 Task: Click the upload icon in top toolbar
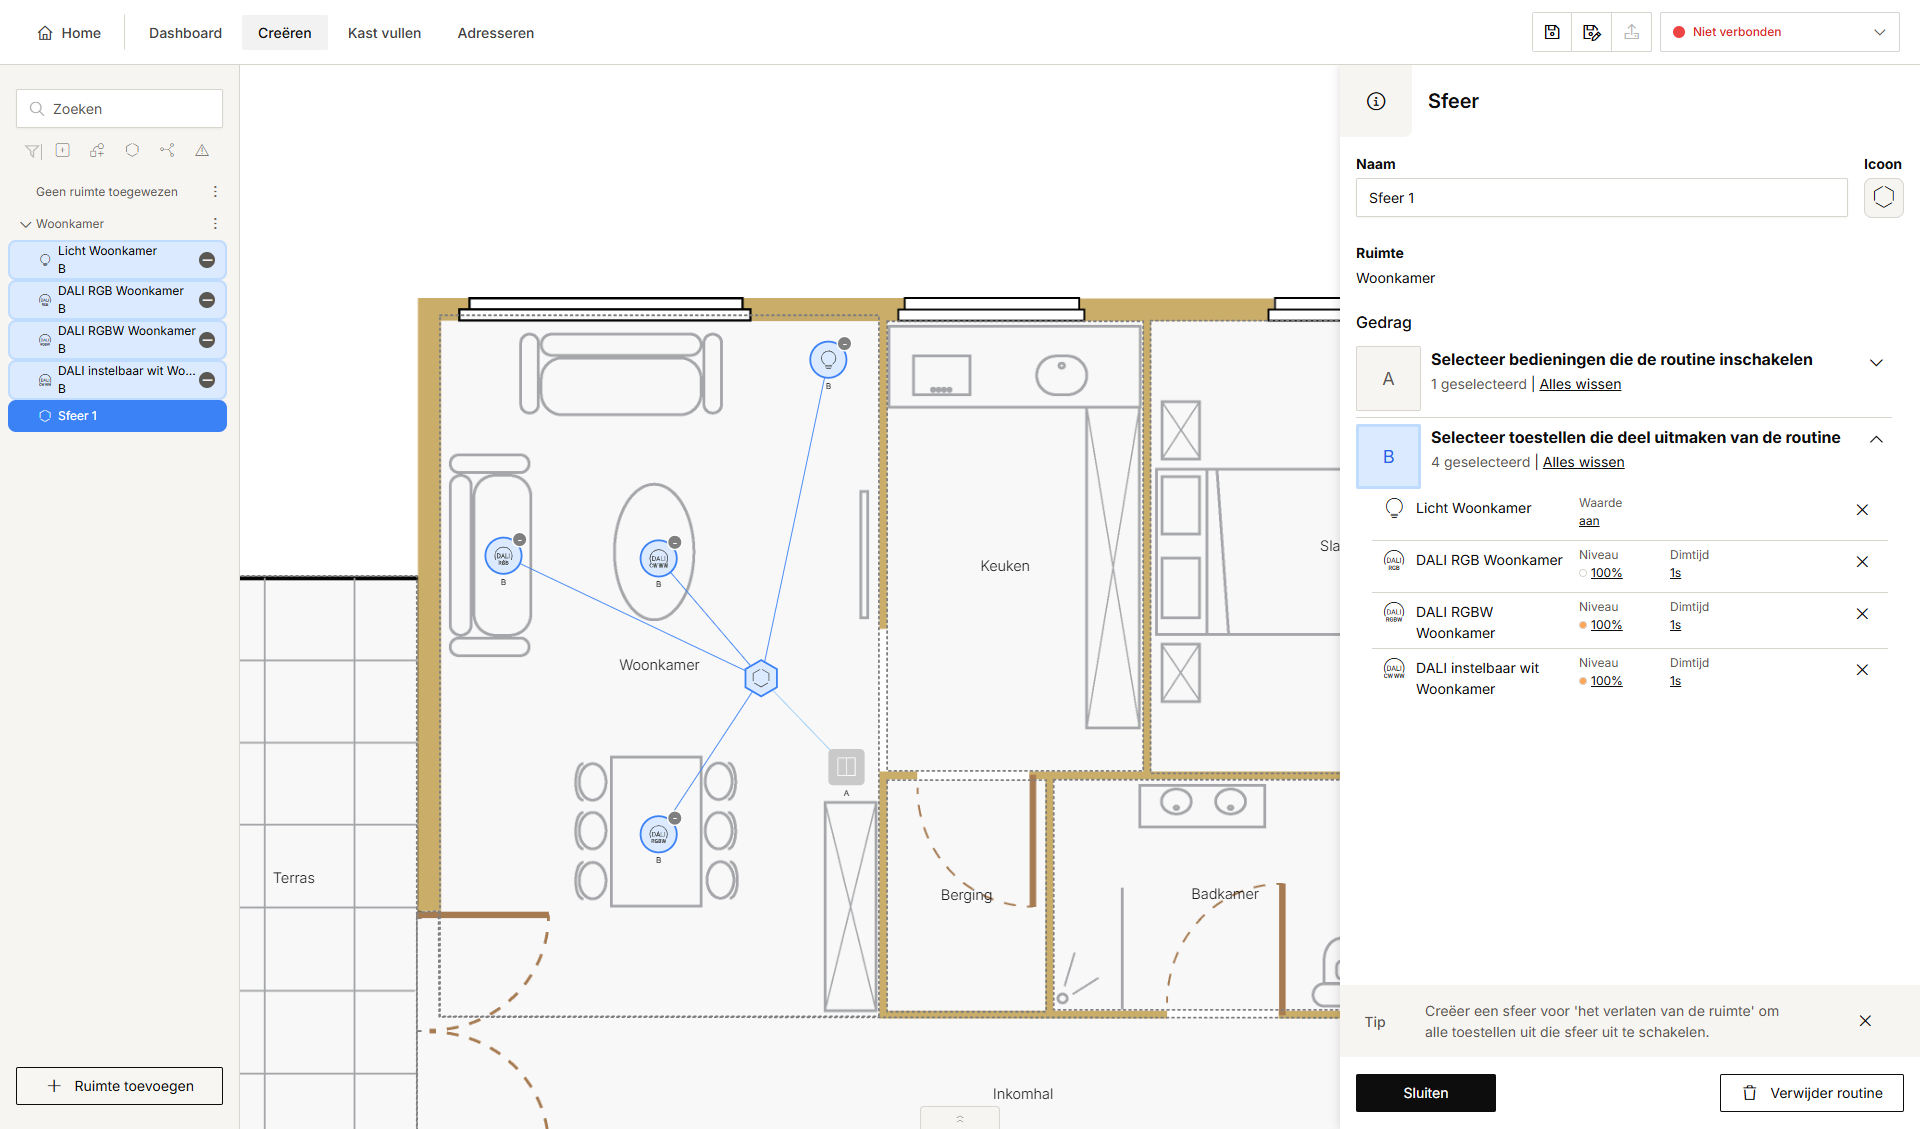click(x=1632, y=32)
